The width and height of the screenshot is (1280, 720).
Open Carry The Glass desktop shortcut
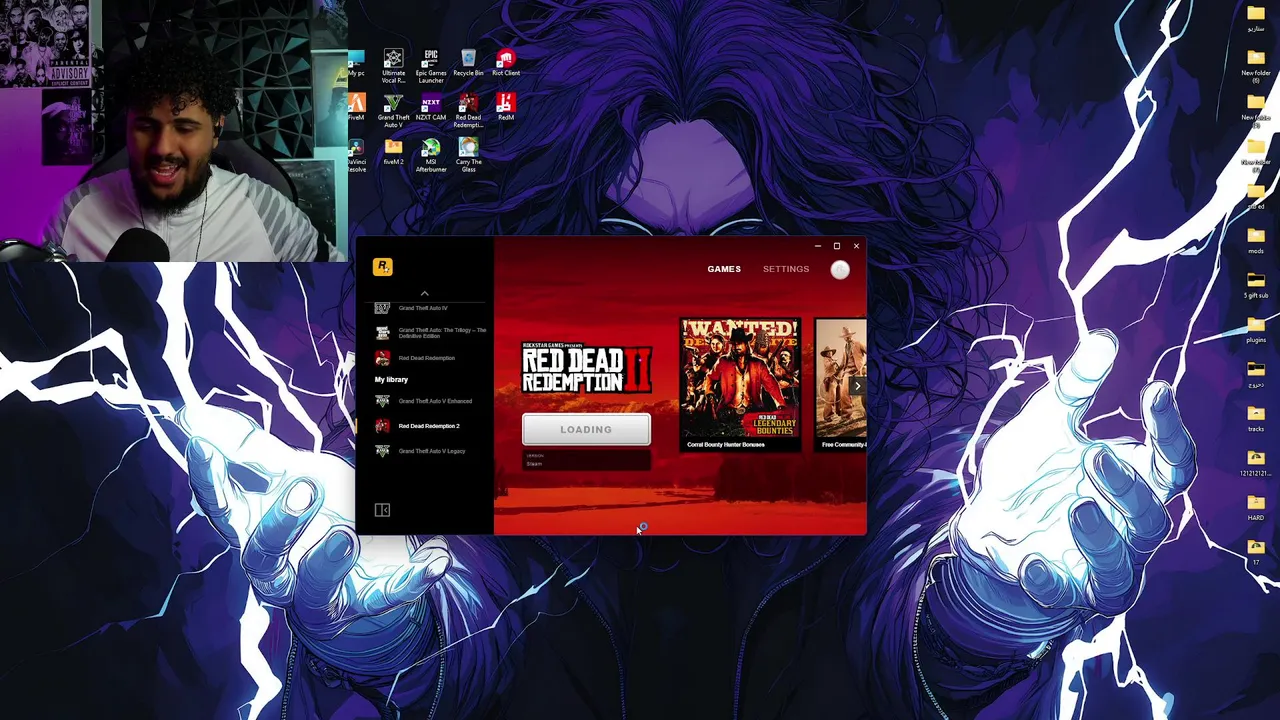point(468,154)
